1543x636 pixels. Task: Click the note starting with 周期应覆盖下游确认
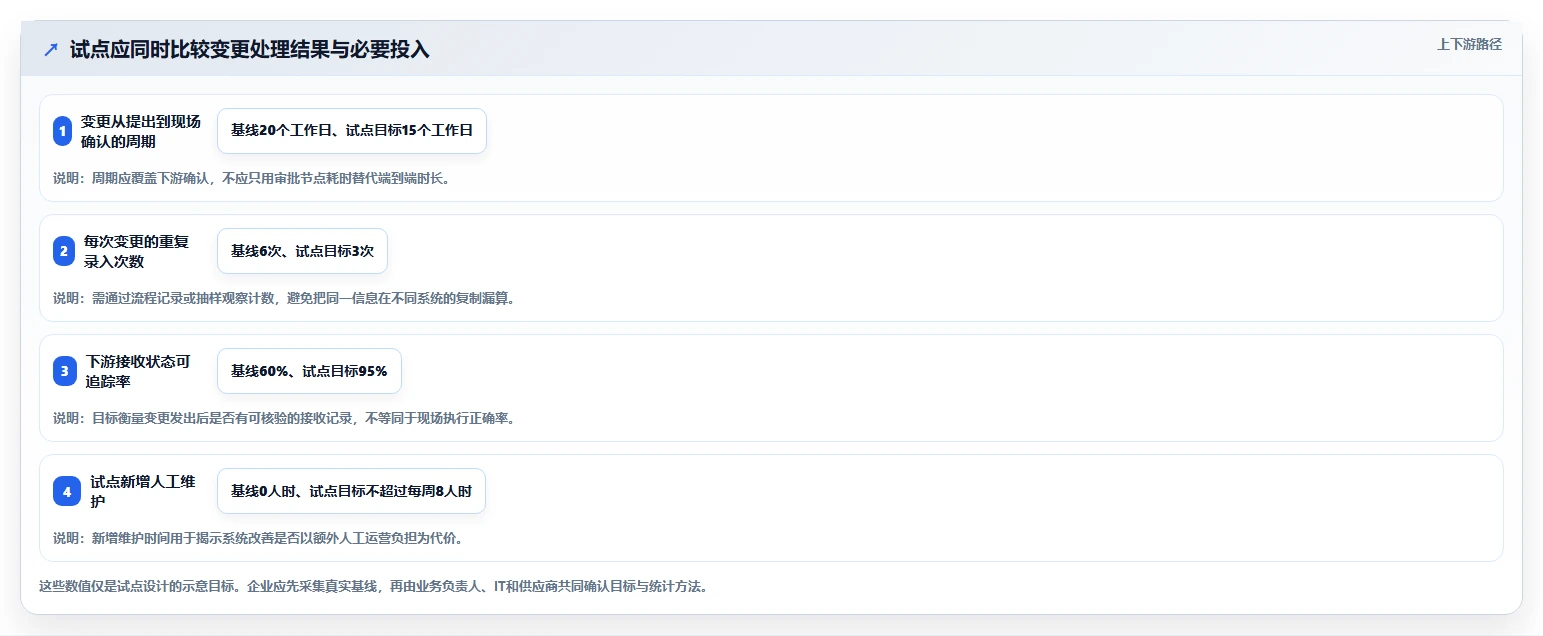(251, 179)
